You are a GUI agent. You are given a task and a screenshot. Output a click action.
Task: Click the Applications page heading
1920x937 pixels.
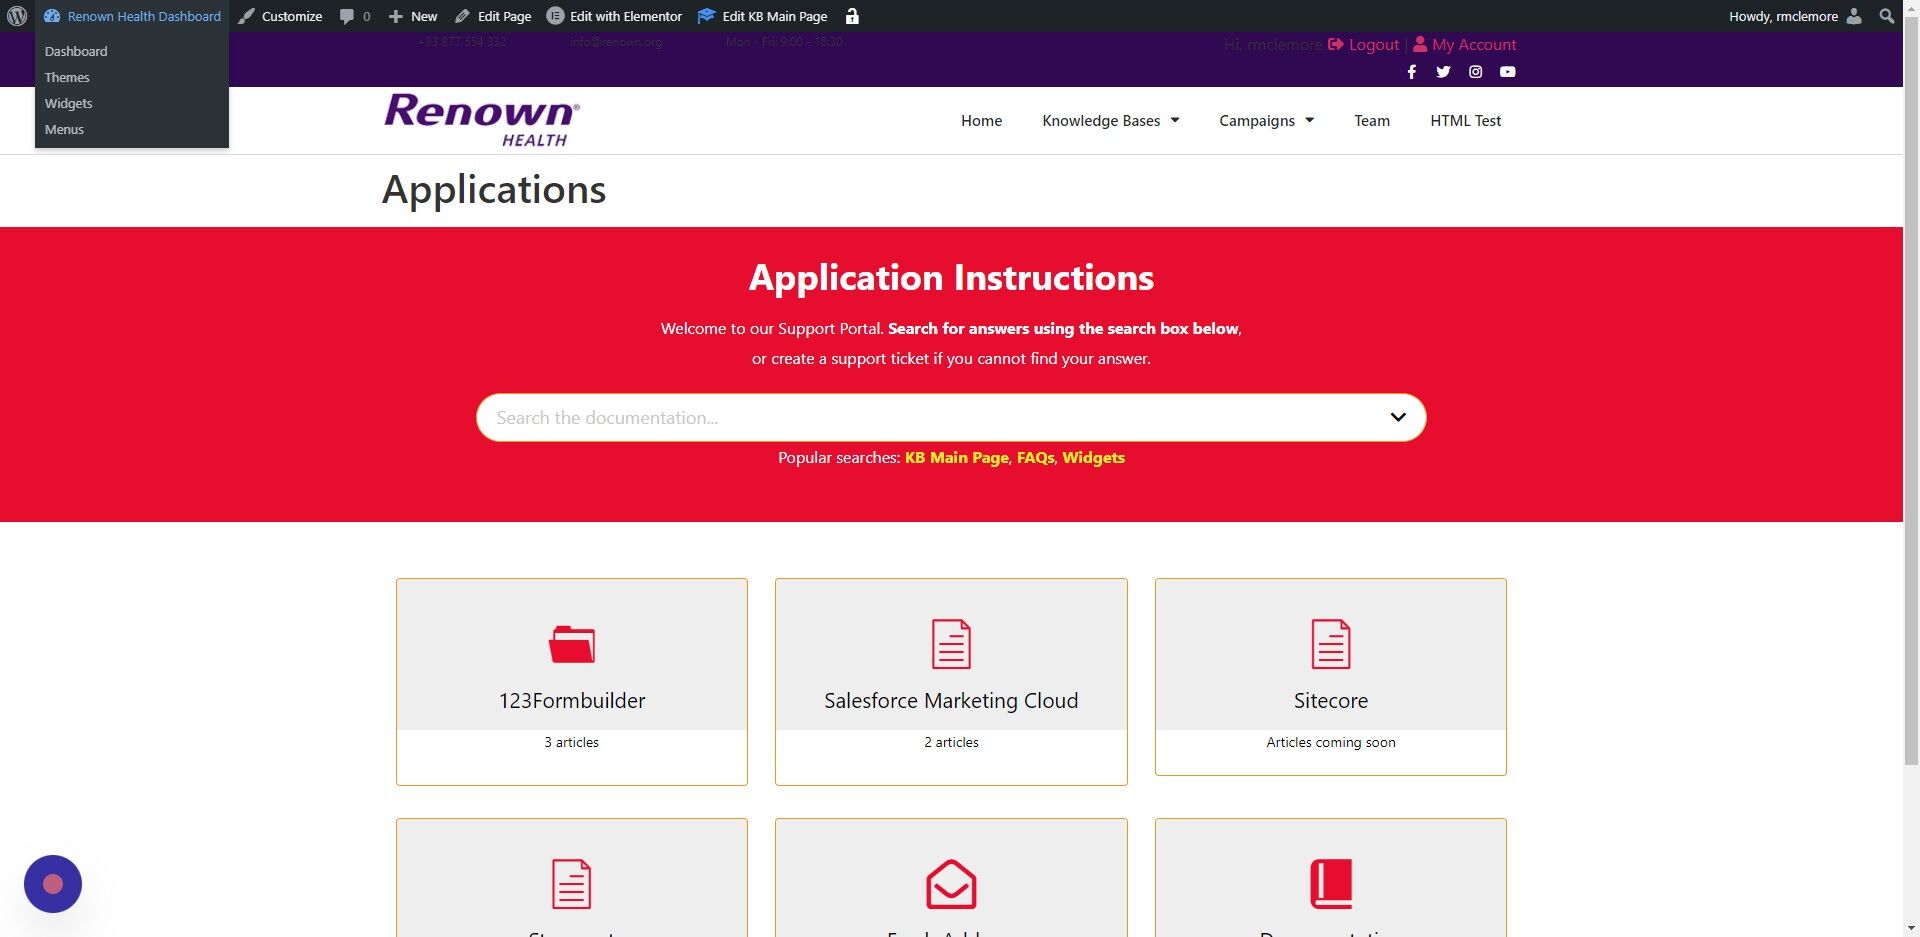(x=494, y=190)
